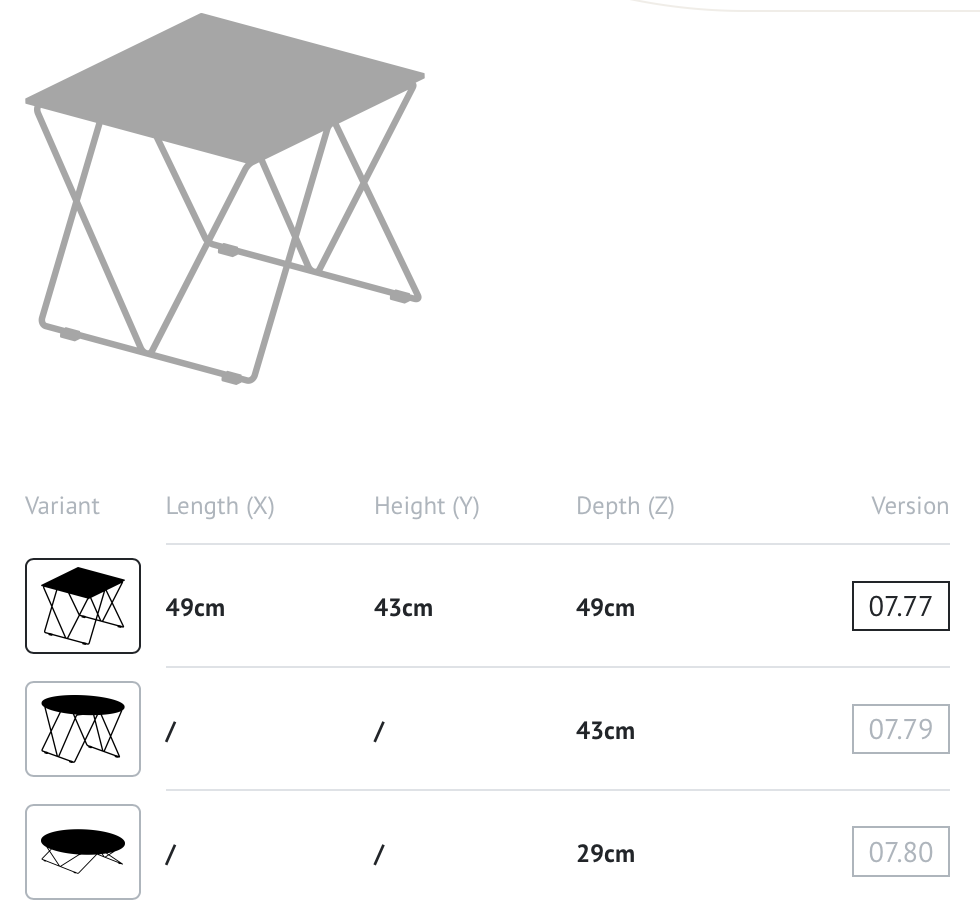This screenshot has height=916, width=980.
Task: Click the slash under Height for 07.80
Action: pyautogui.click(x=379, y=855)
